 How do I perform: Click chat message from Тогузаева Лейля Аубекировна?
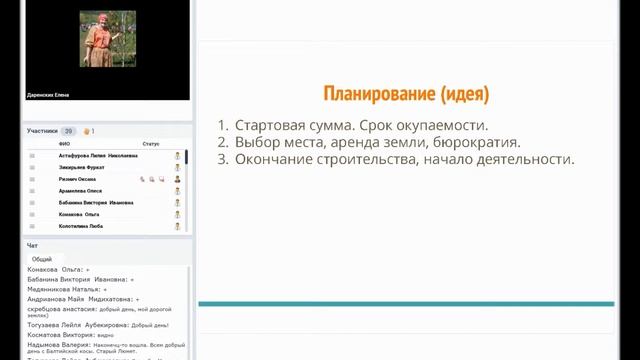pyautogui.click(x=98, y=325)
